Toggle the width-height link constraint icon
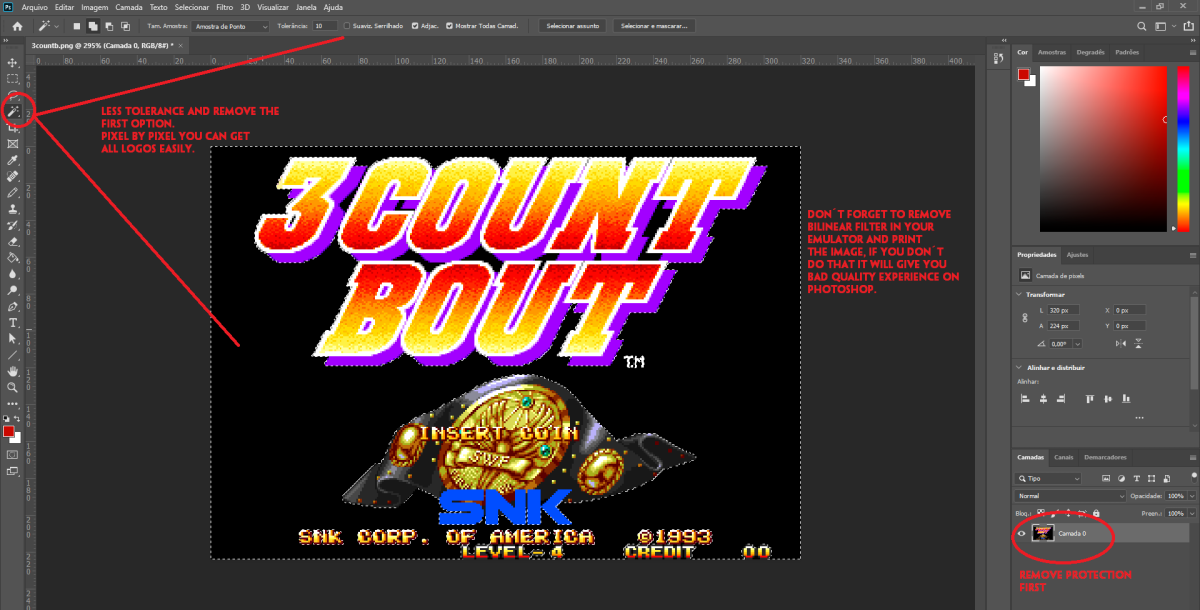This screenshot has width=1200, height=610. [1023, 318]
